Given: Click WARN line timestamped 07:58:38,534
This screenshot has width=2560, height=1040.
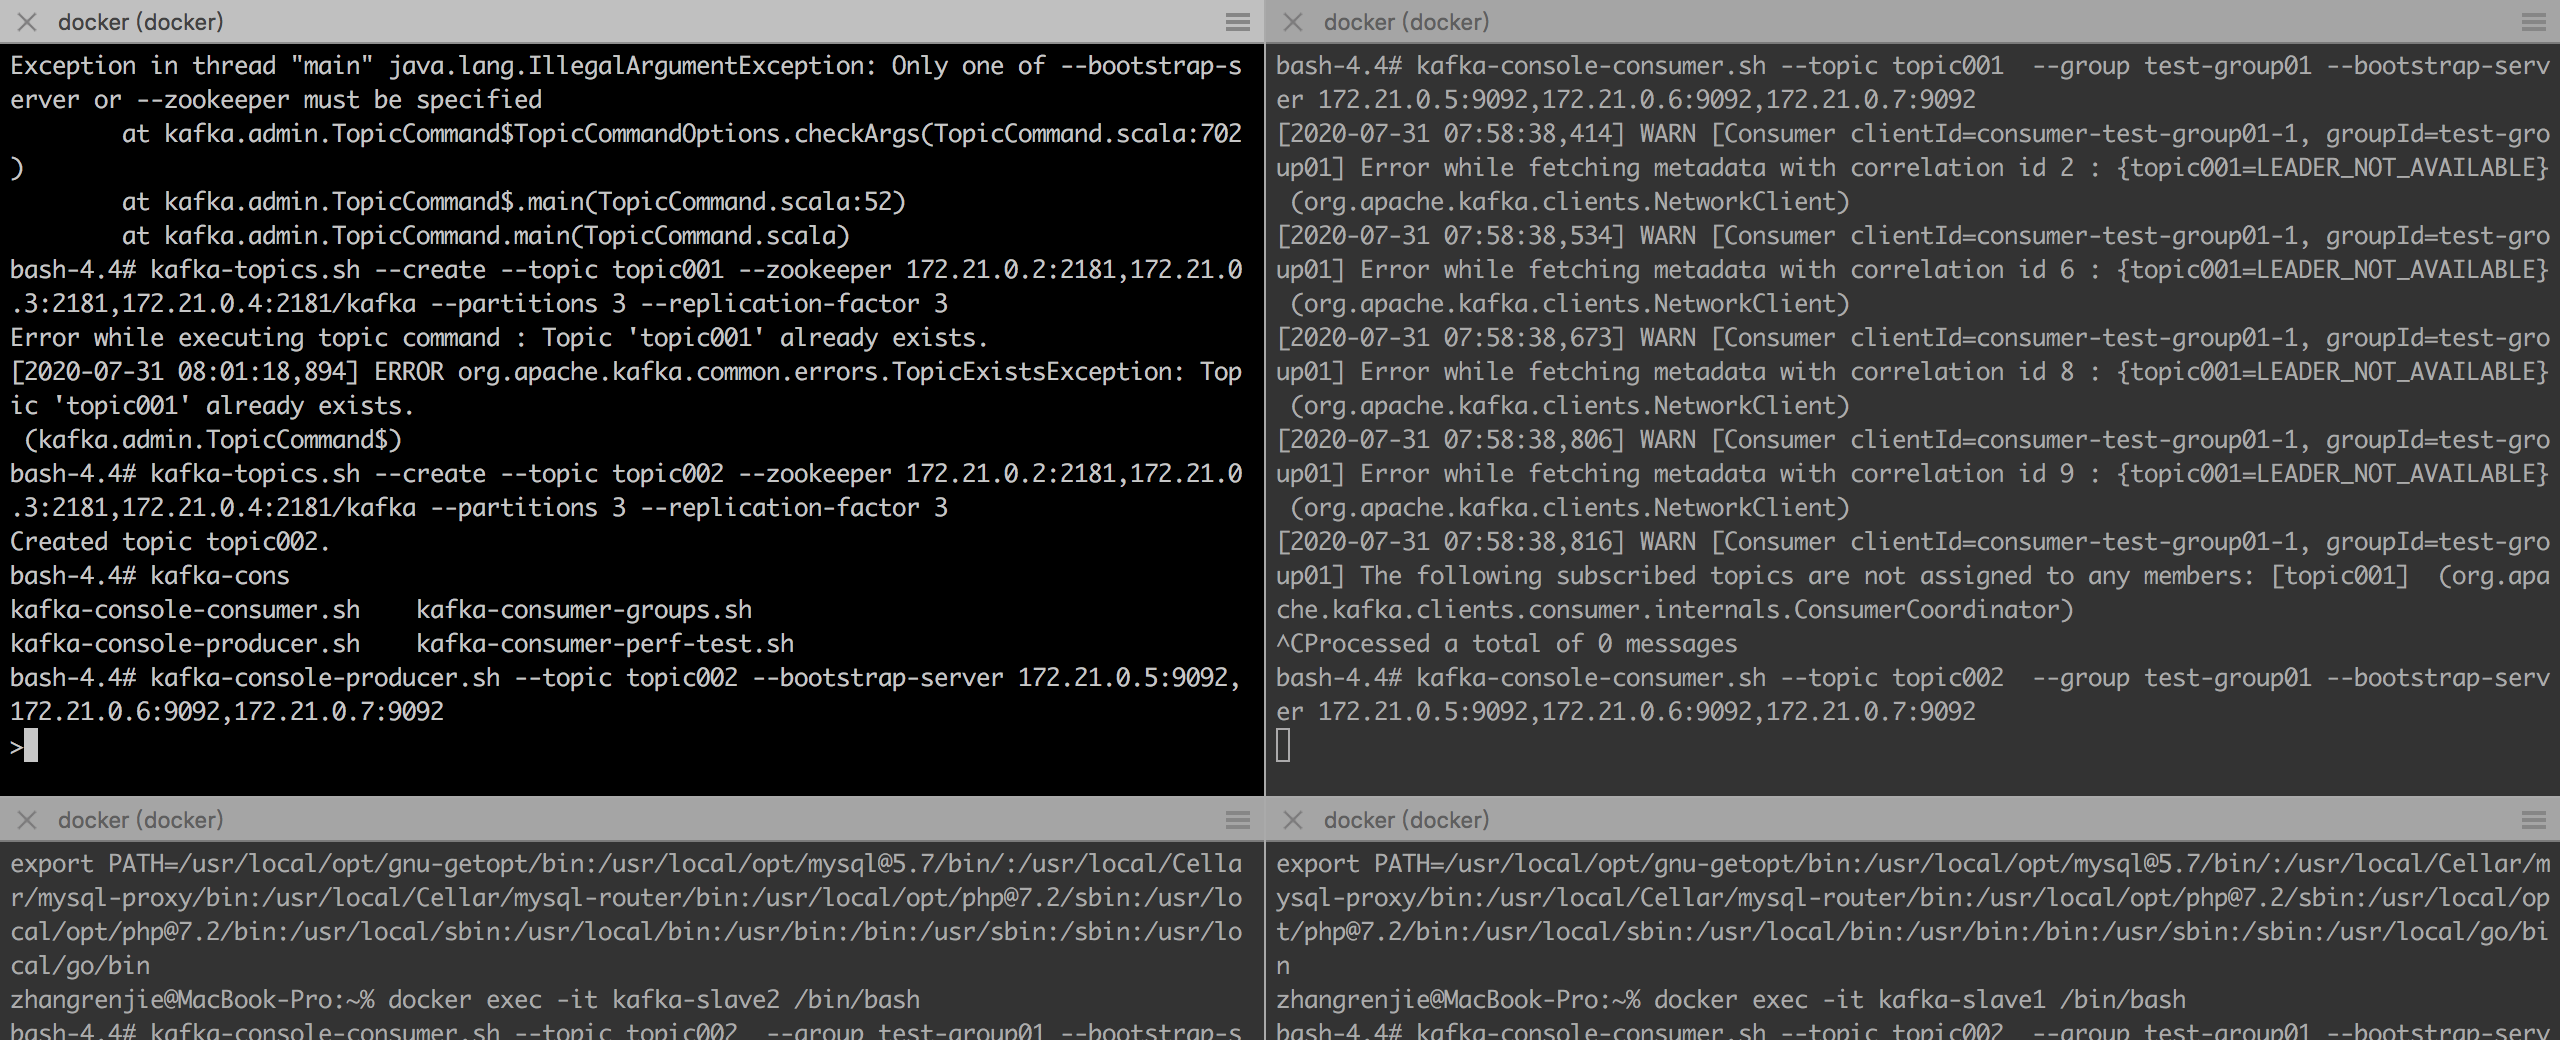Looking at the screenshot, I should [1913, 236].
